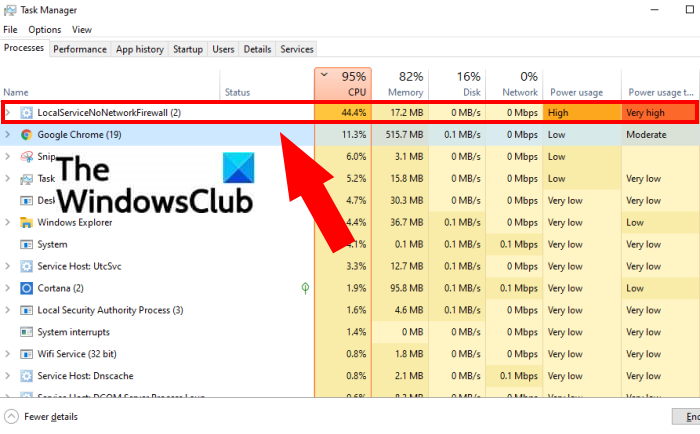Click Fewer details link
Screen dimensions: 700x434
pos(51,417)
